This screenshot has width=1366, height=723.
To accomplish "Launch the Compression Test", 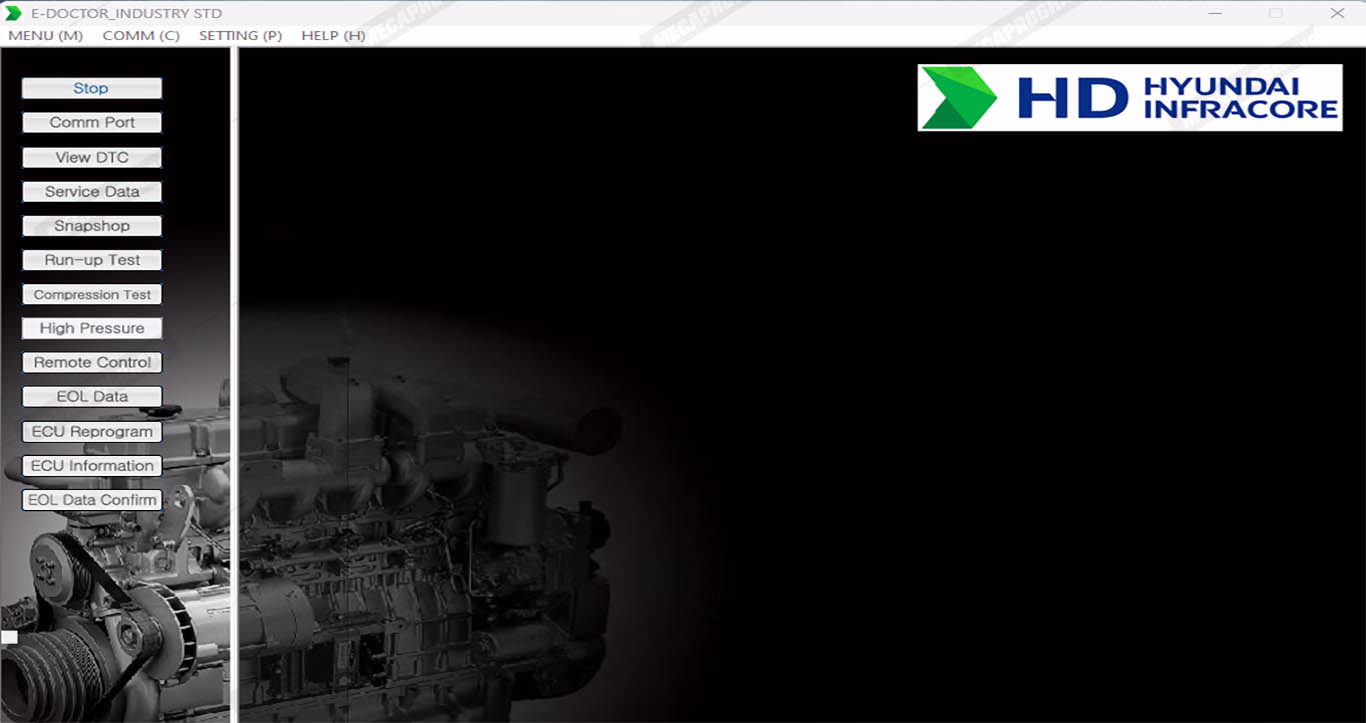I will [x=91, y=295].
